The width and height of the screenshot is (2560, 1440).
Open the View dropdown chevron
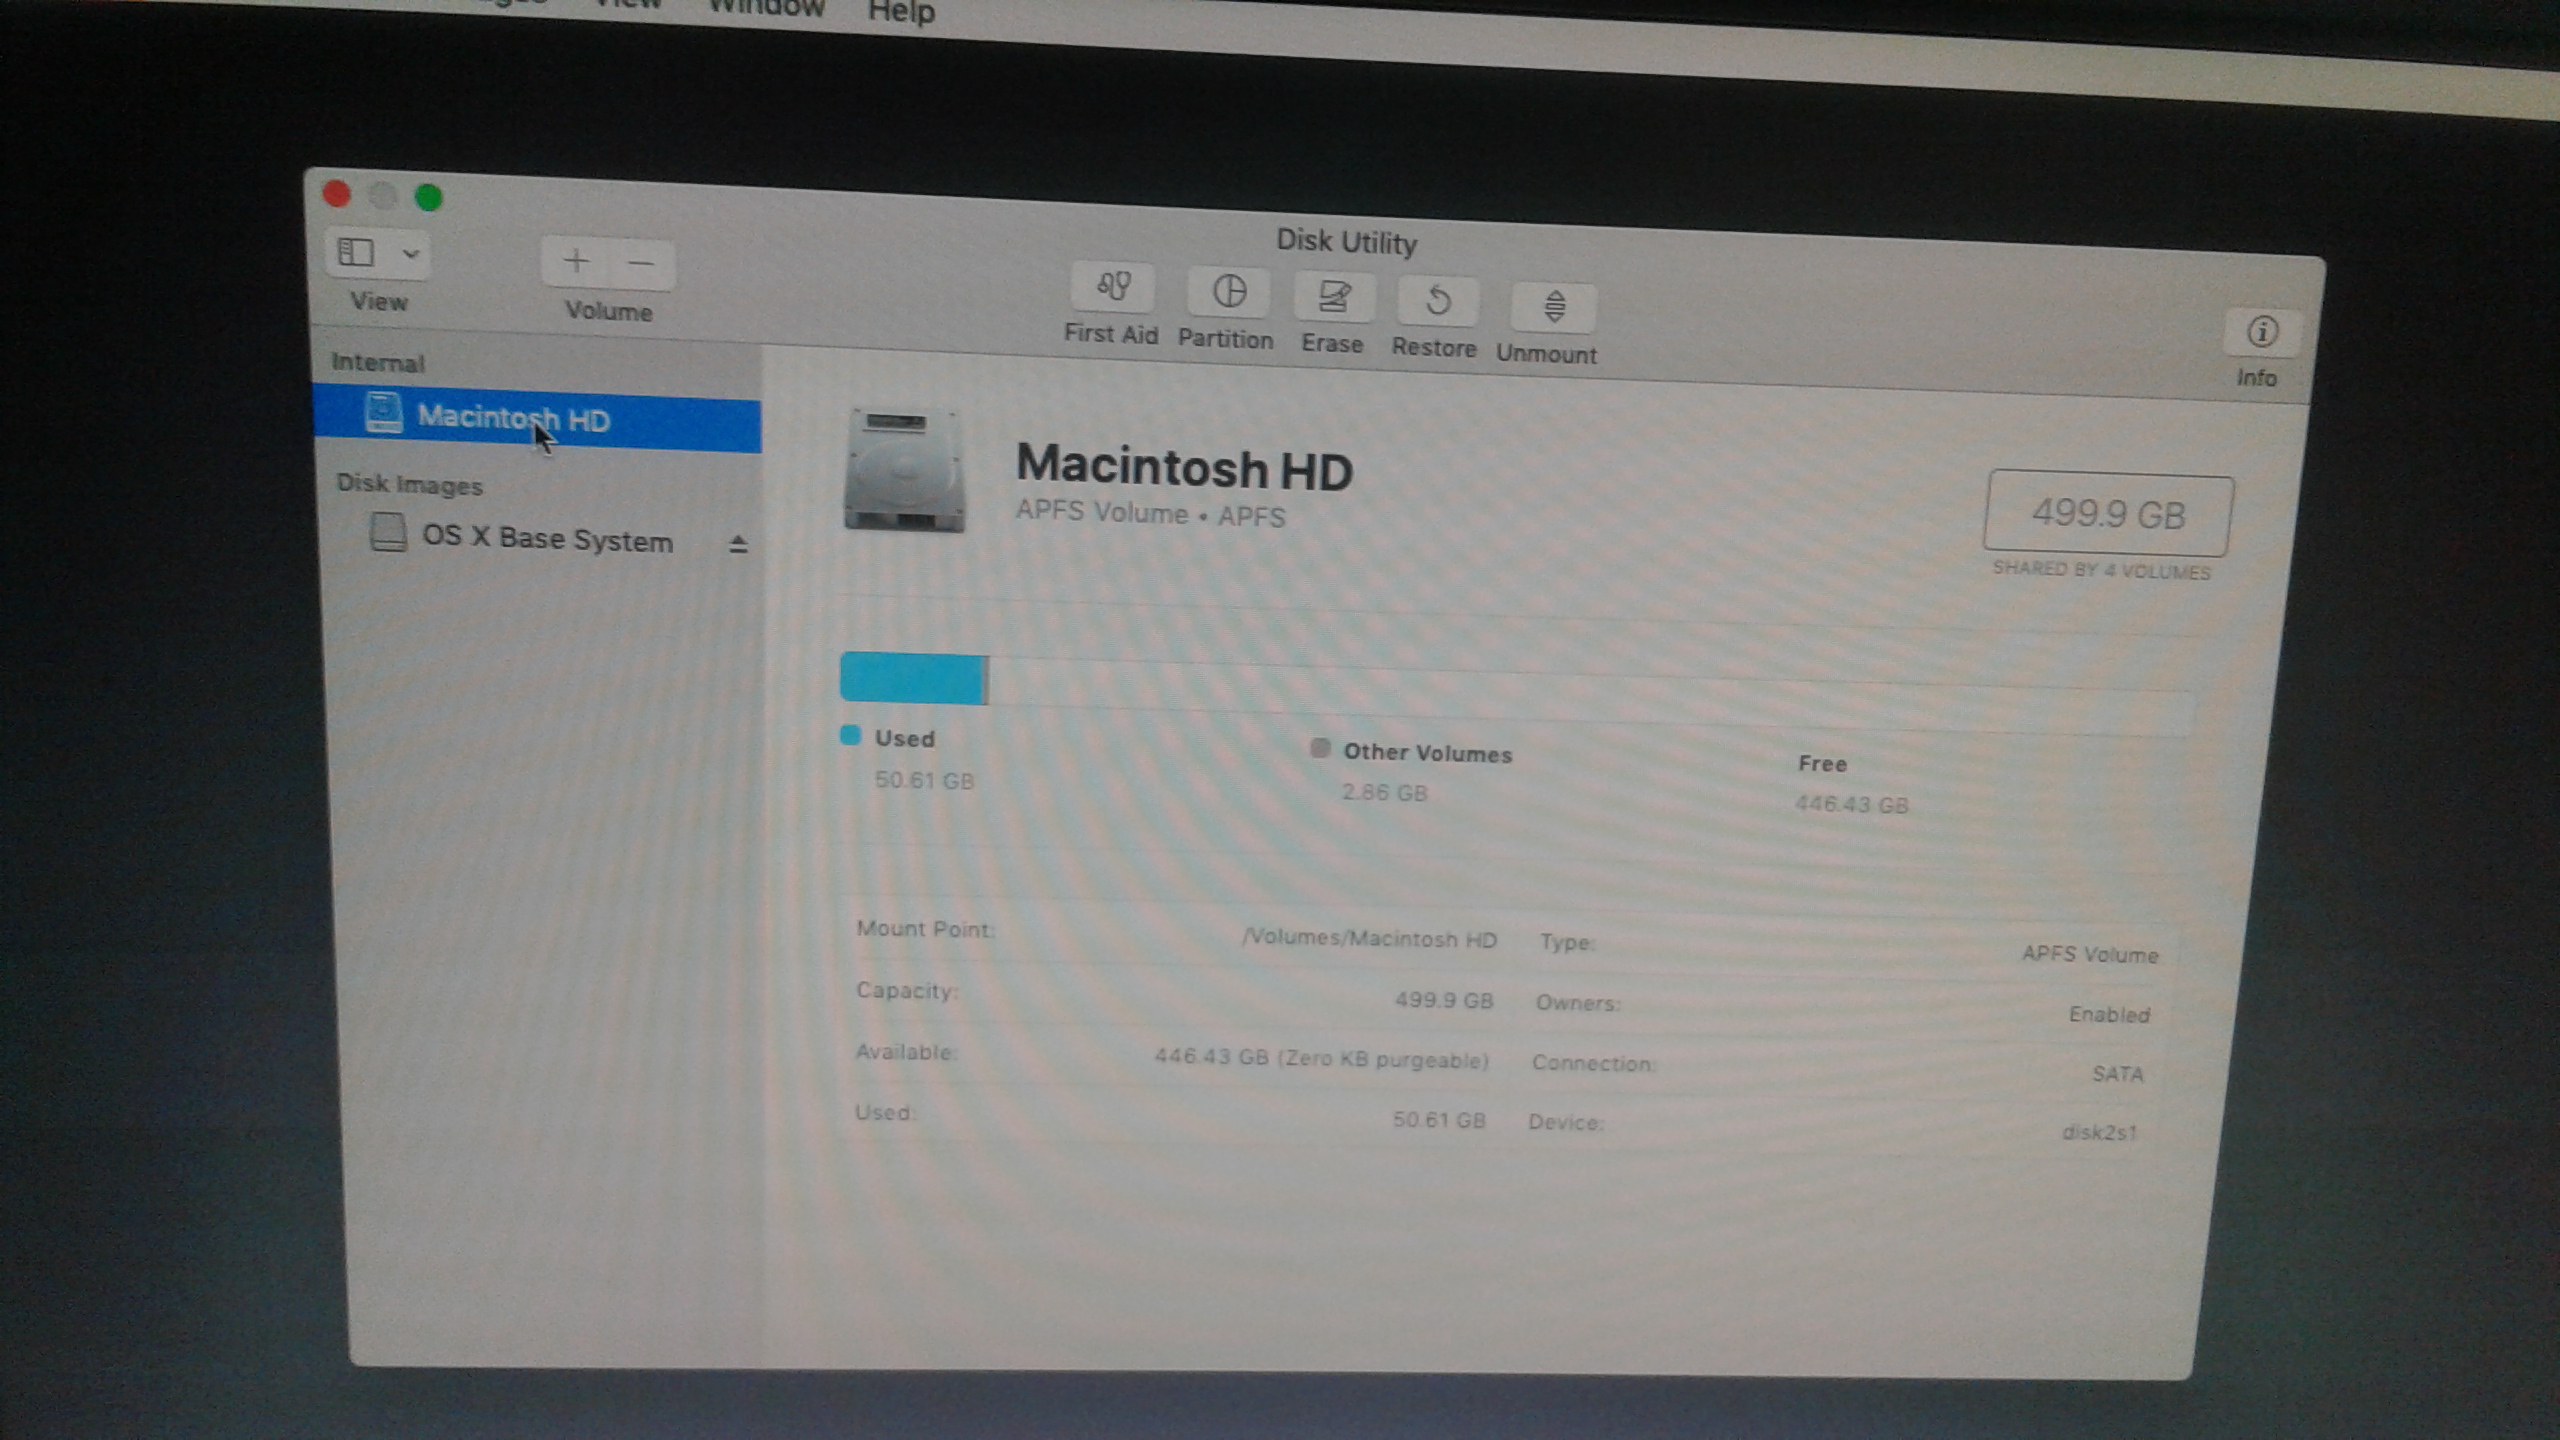pos(410,254)
